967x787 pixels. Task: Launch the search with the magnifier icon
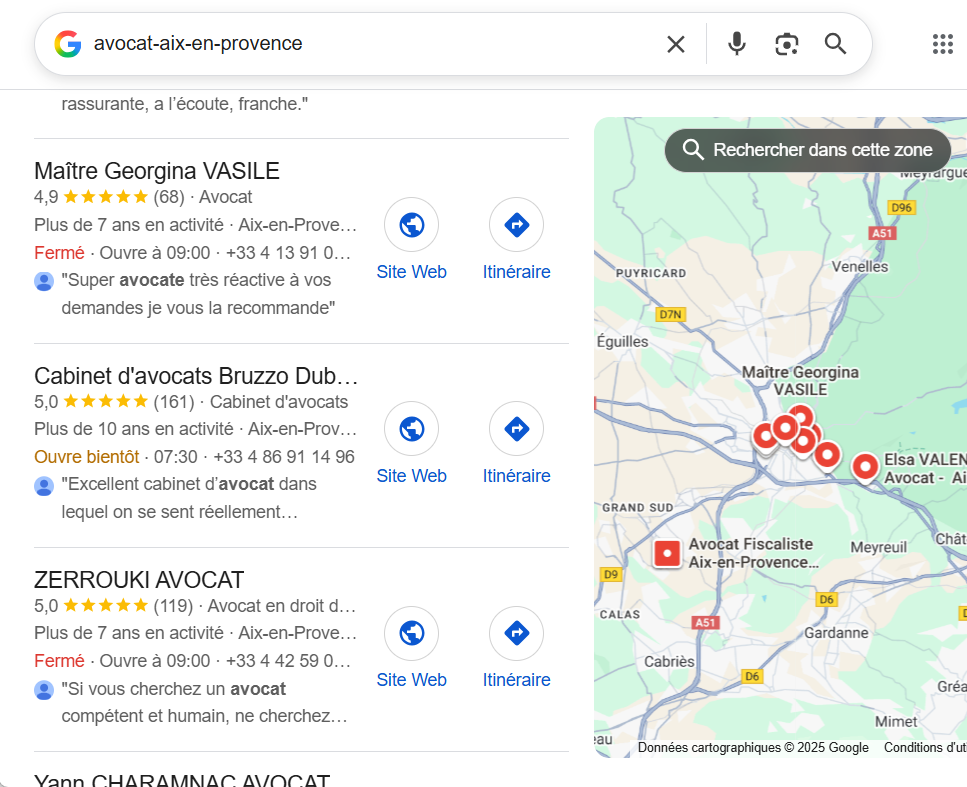pyautogui.click(x=835, y=44)
